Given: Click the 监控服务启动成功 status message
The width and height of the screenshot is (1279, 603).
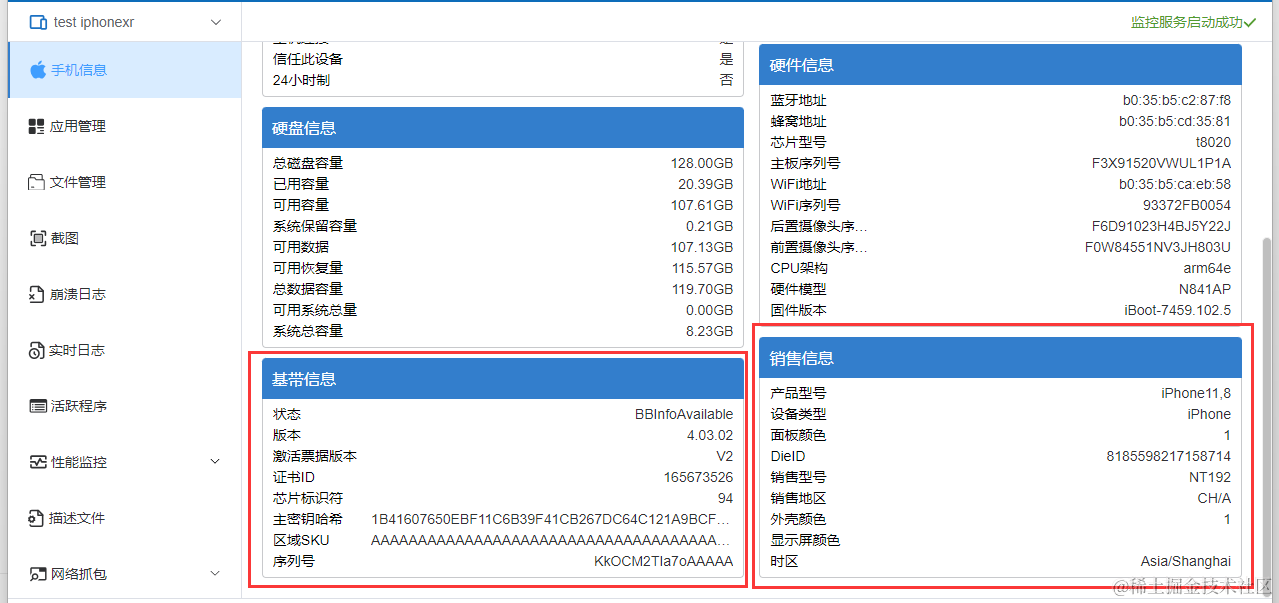Looking at the screenshot, I should [x=1187, y=22].
